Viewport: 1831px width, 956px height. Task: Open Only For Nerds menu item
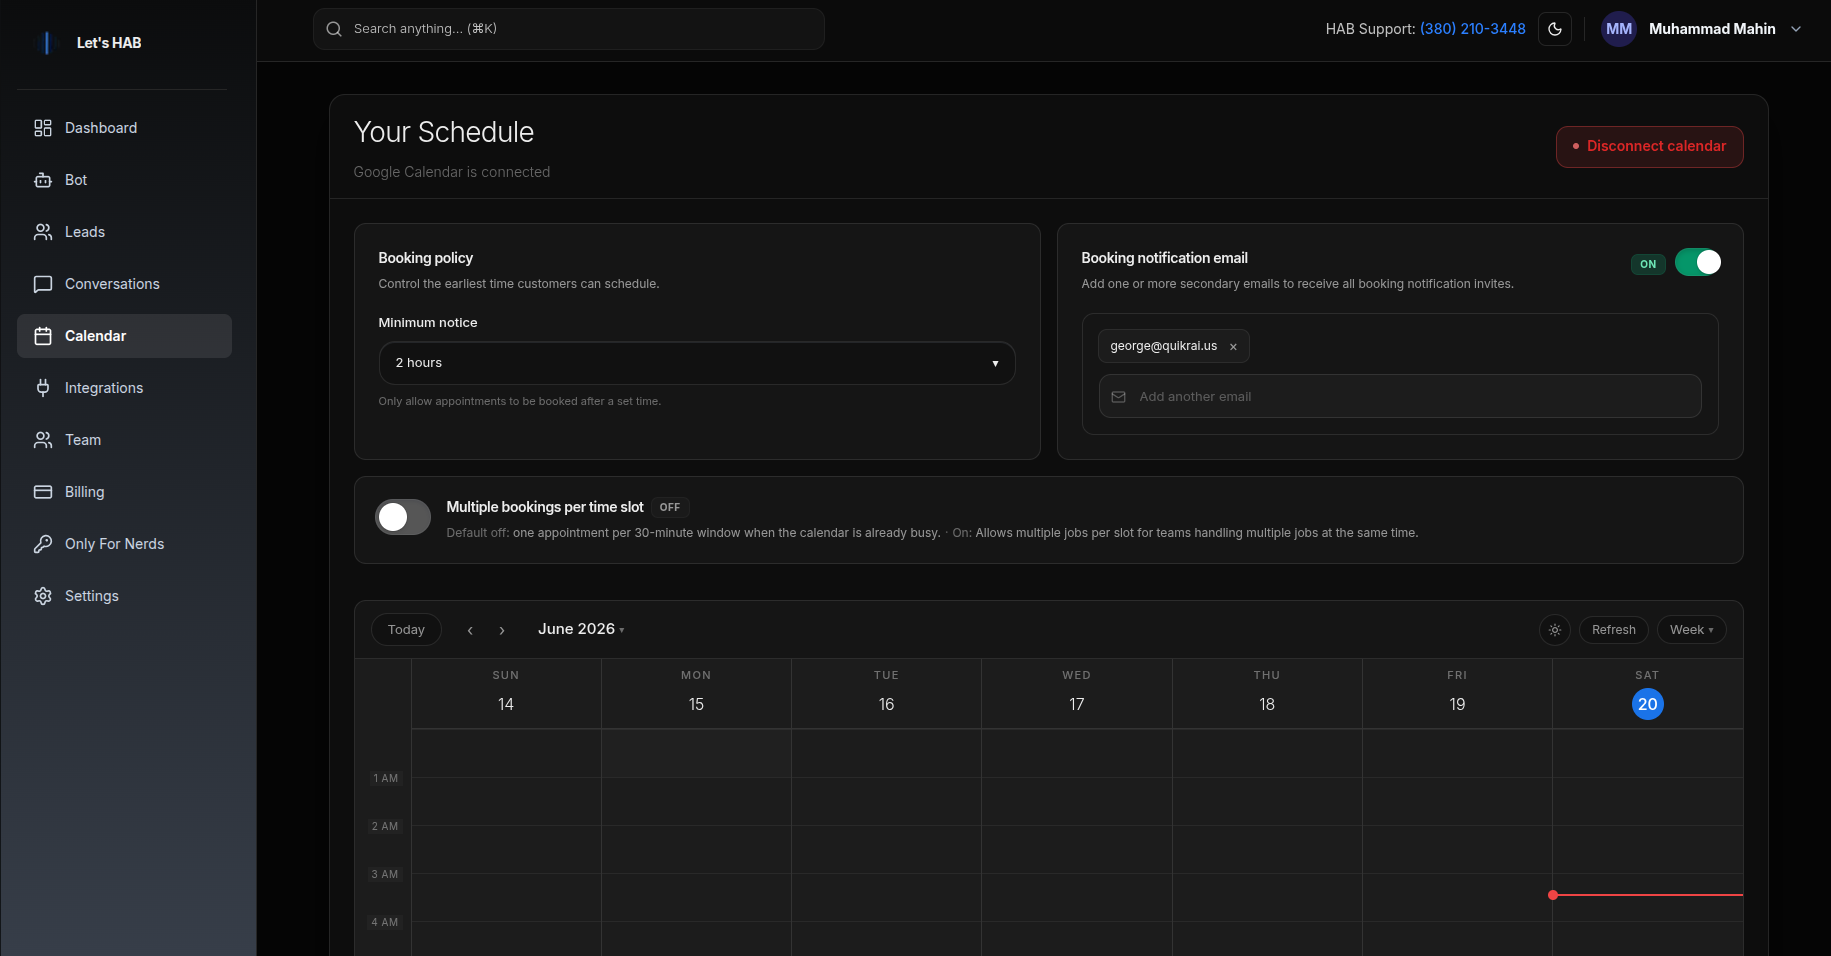[x=124, y=544]
